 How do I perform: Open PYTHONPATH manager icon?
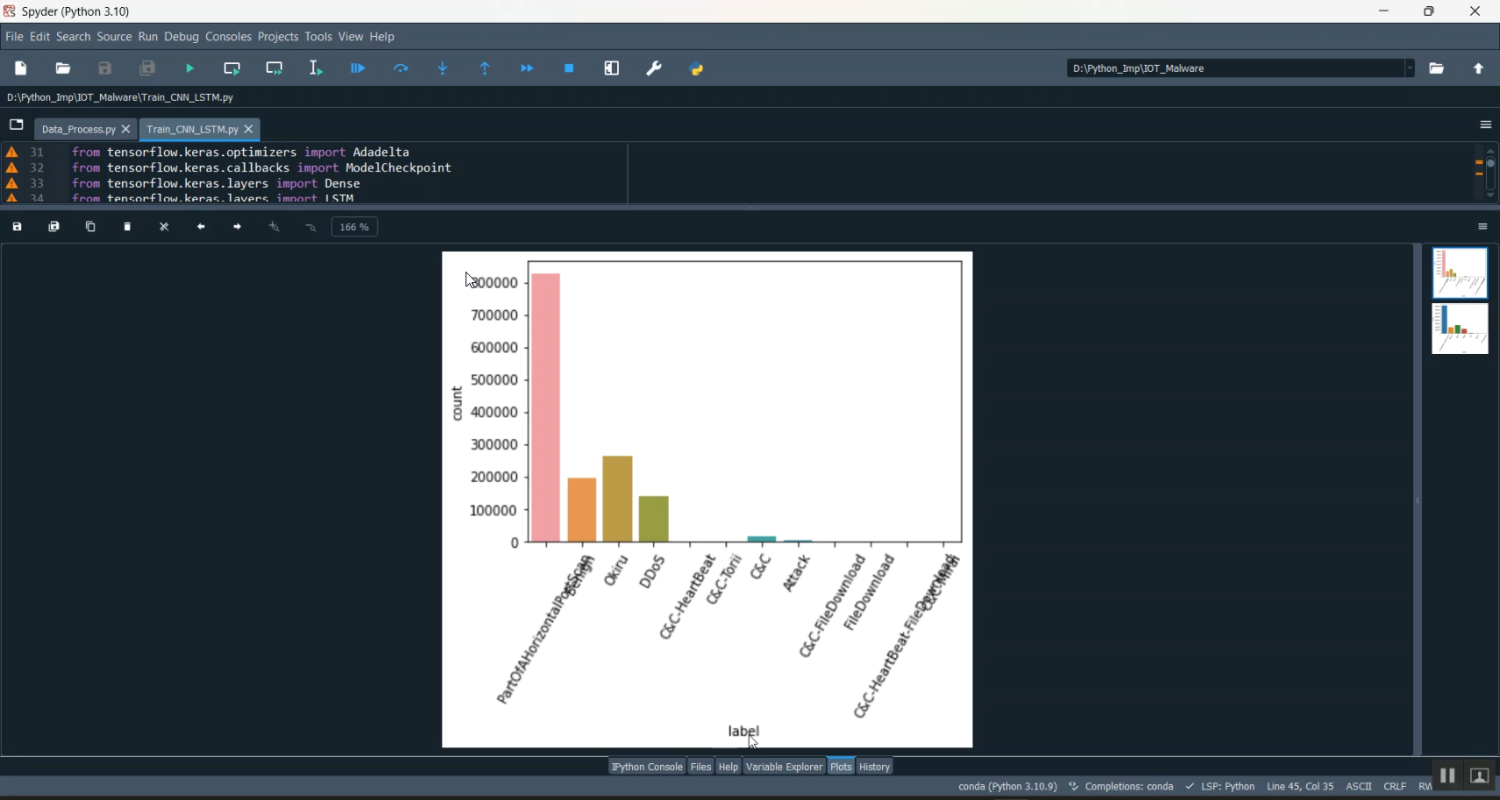(x=697, y=69)
